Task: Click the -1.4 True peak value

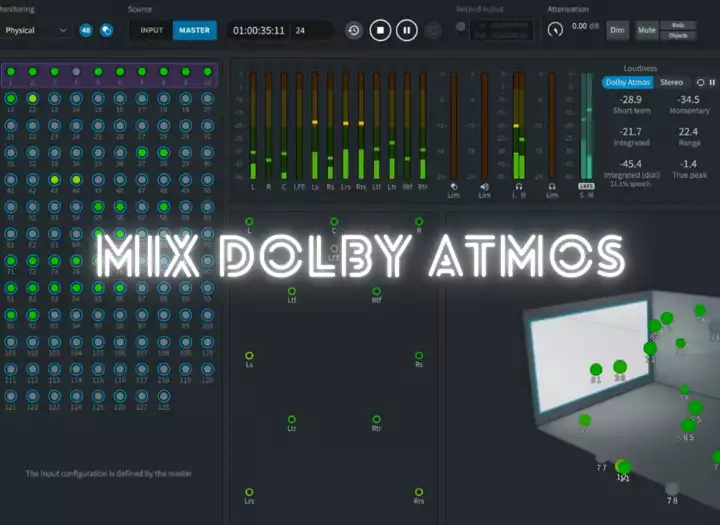Action: click(x=688, y=164)
